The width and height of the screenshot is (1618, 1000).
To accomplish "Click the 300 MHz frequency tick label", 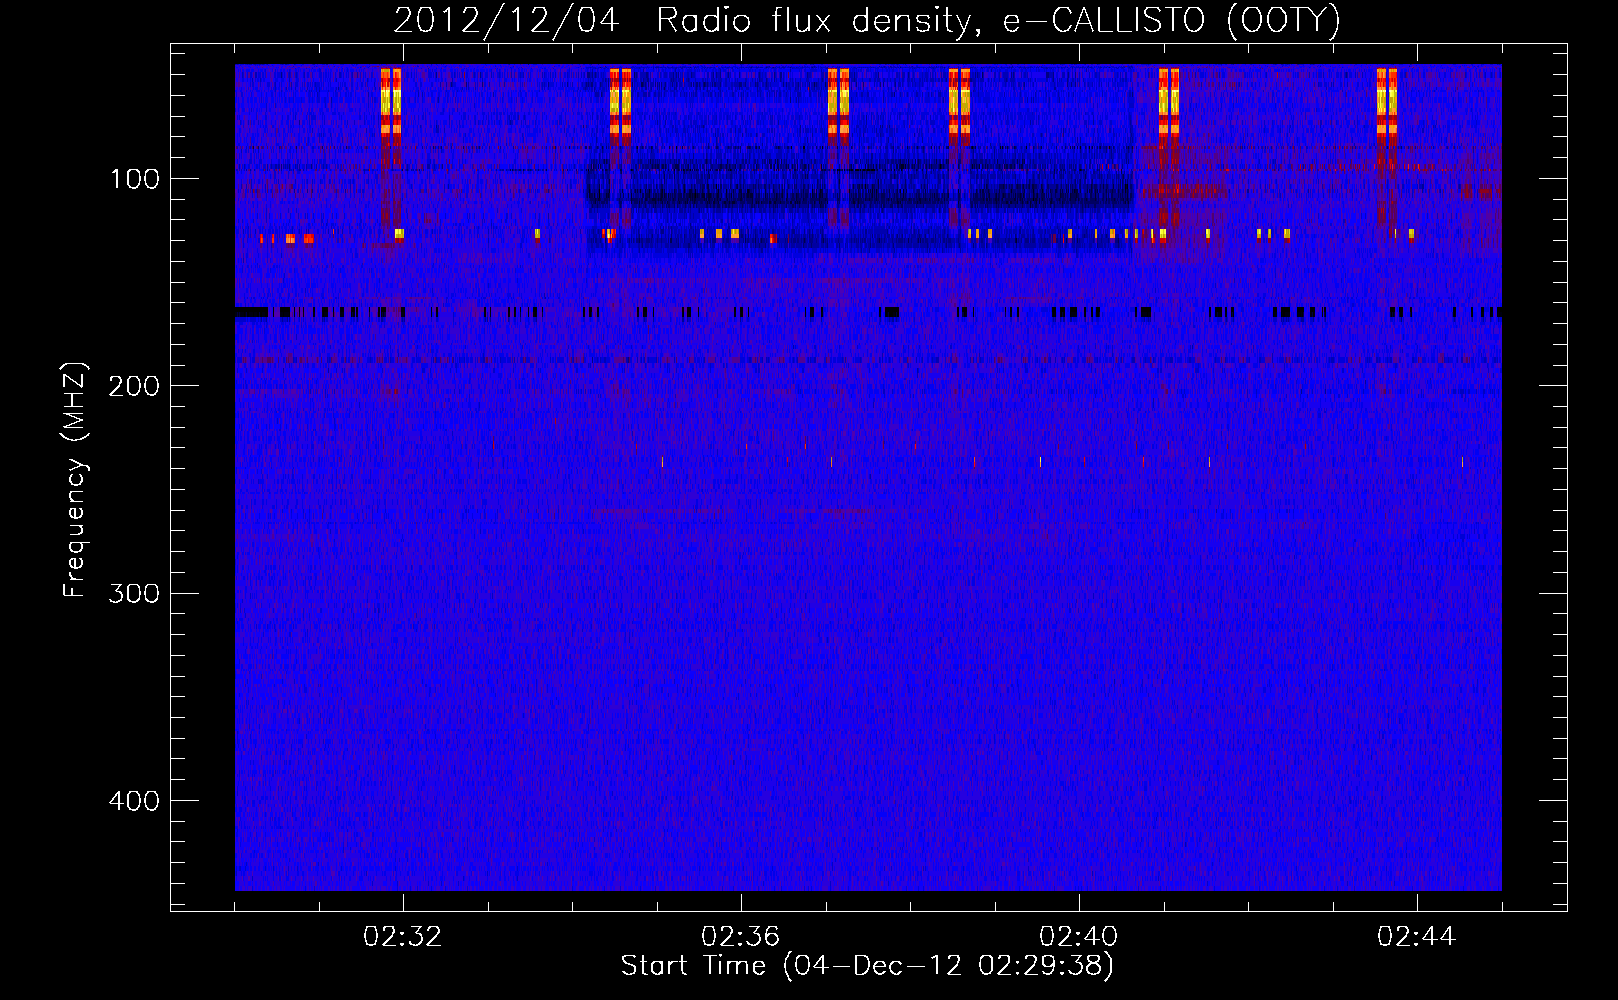I will 134,593.
